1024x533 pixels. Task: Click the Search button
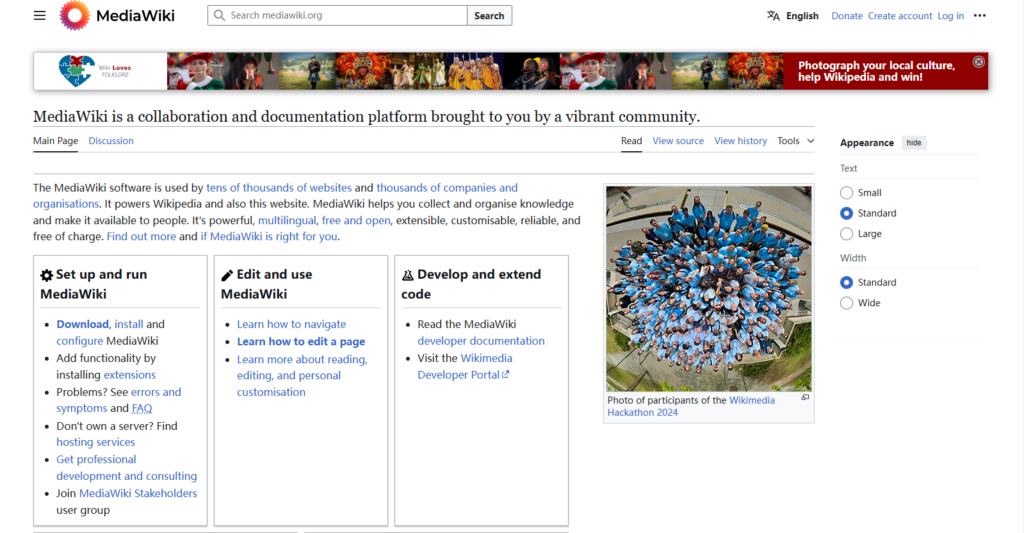coord(489,16)
